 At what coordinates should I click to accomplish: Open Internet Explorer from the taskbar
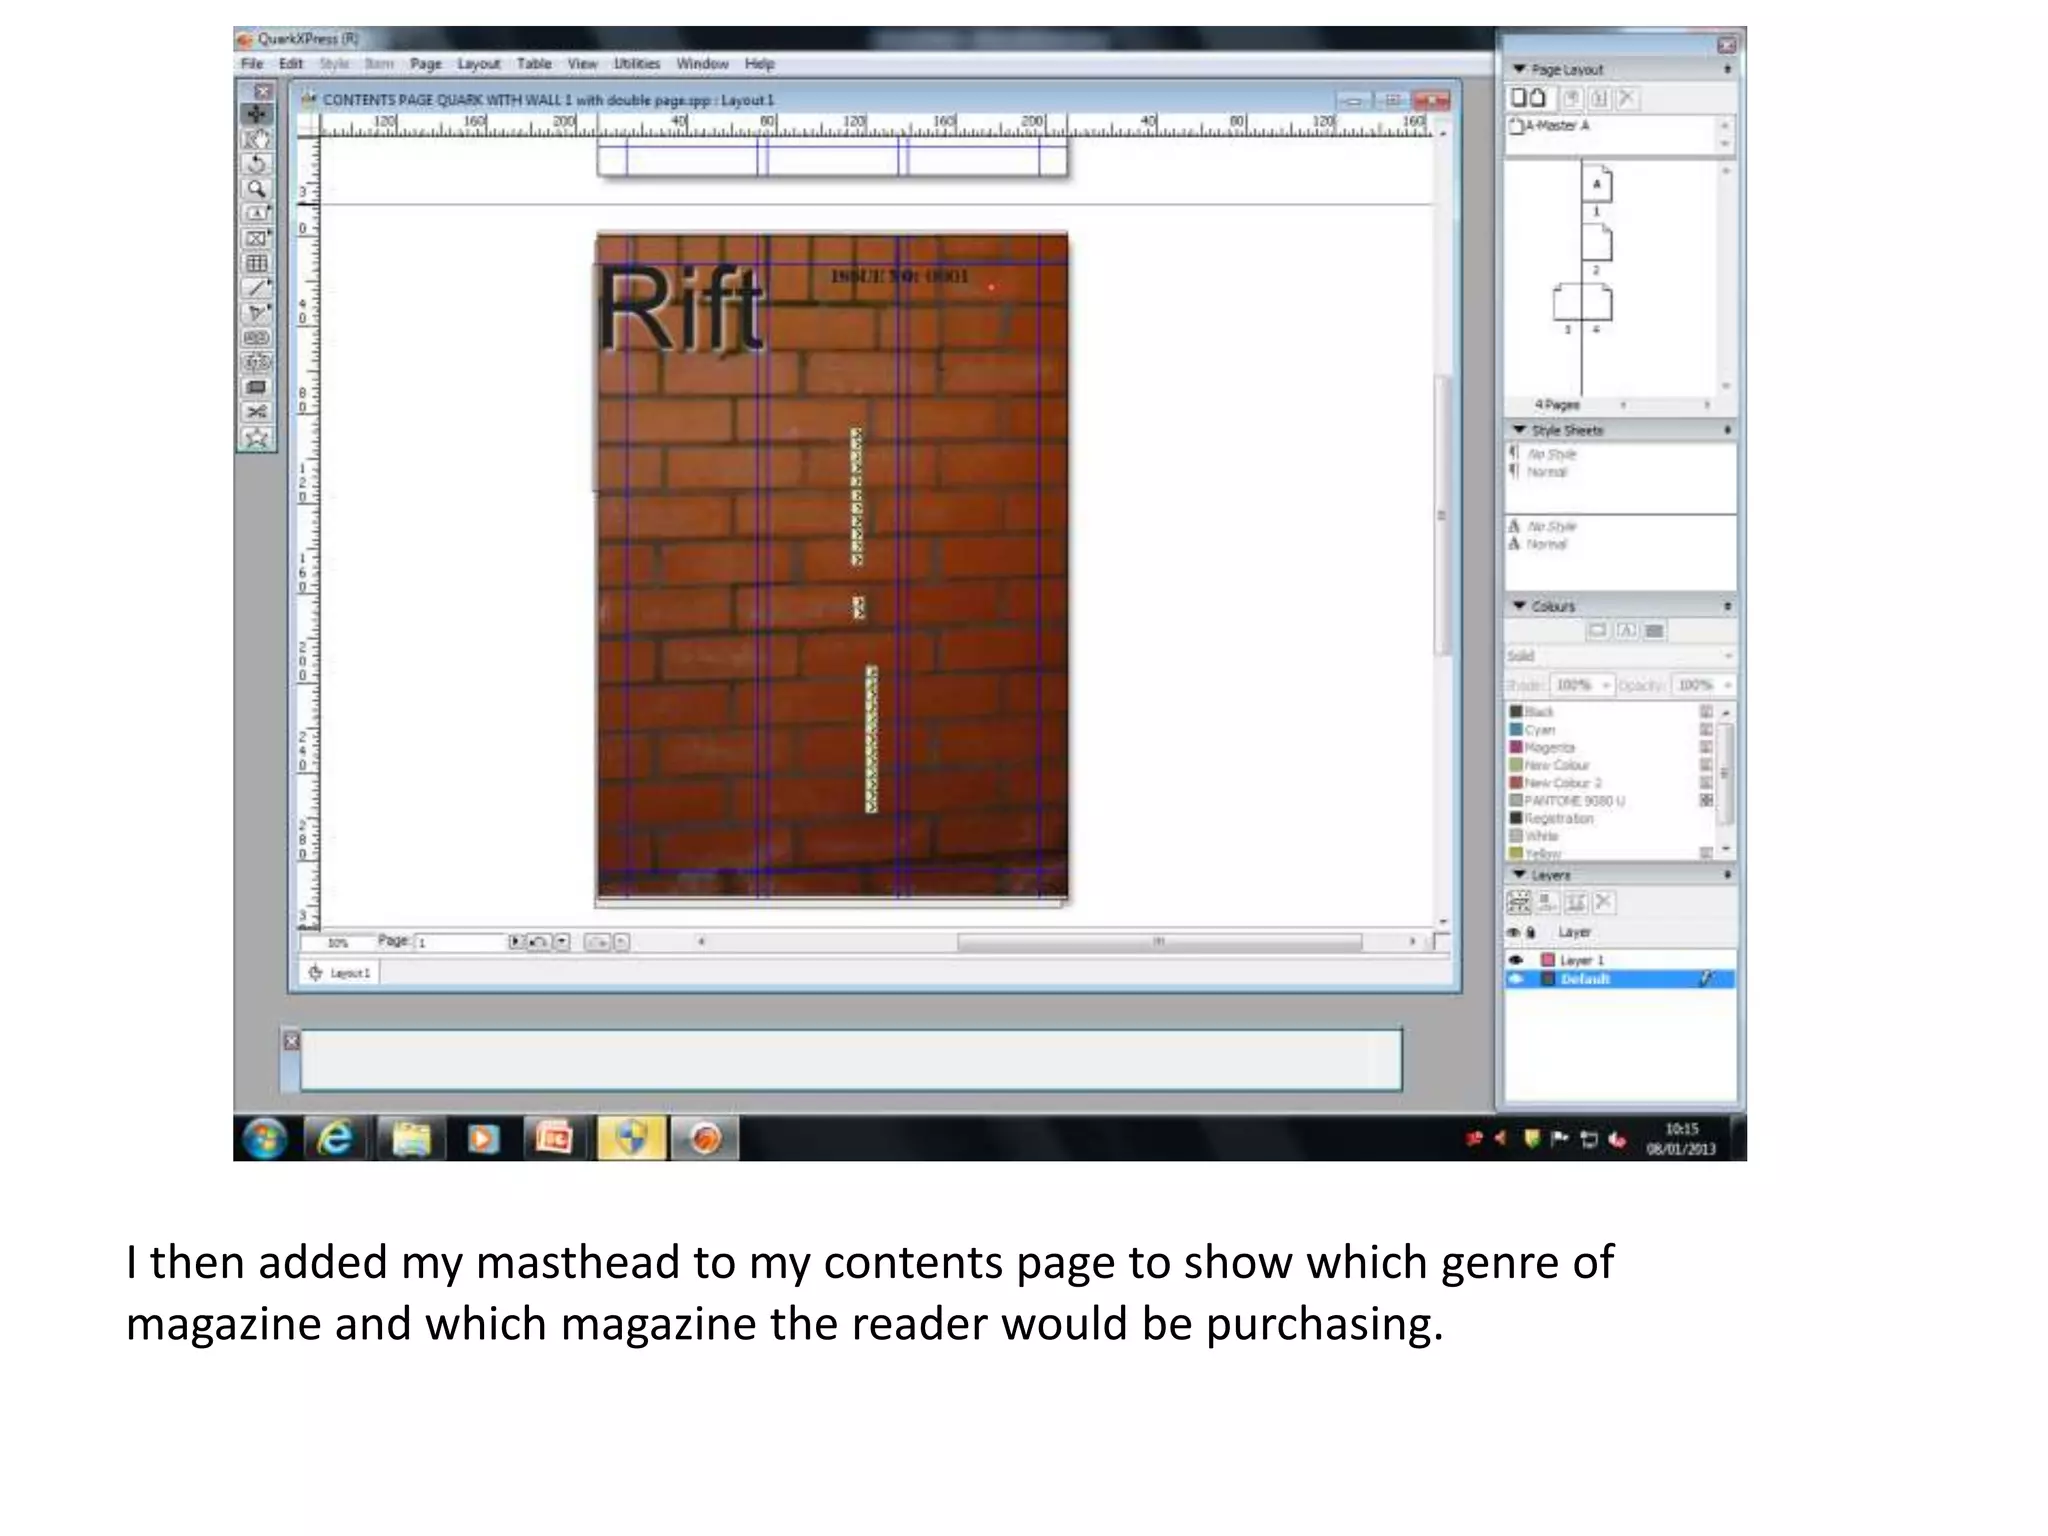pos(335,1138)
